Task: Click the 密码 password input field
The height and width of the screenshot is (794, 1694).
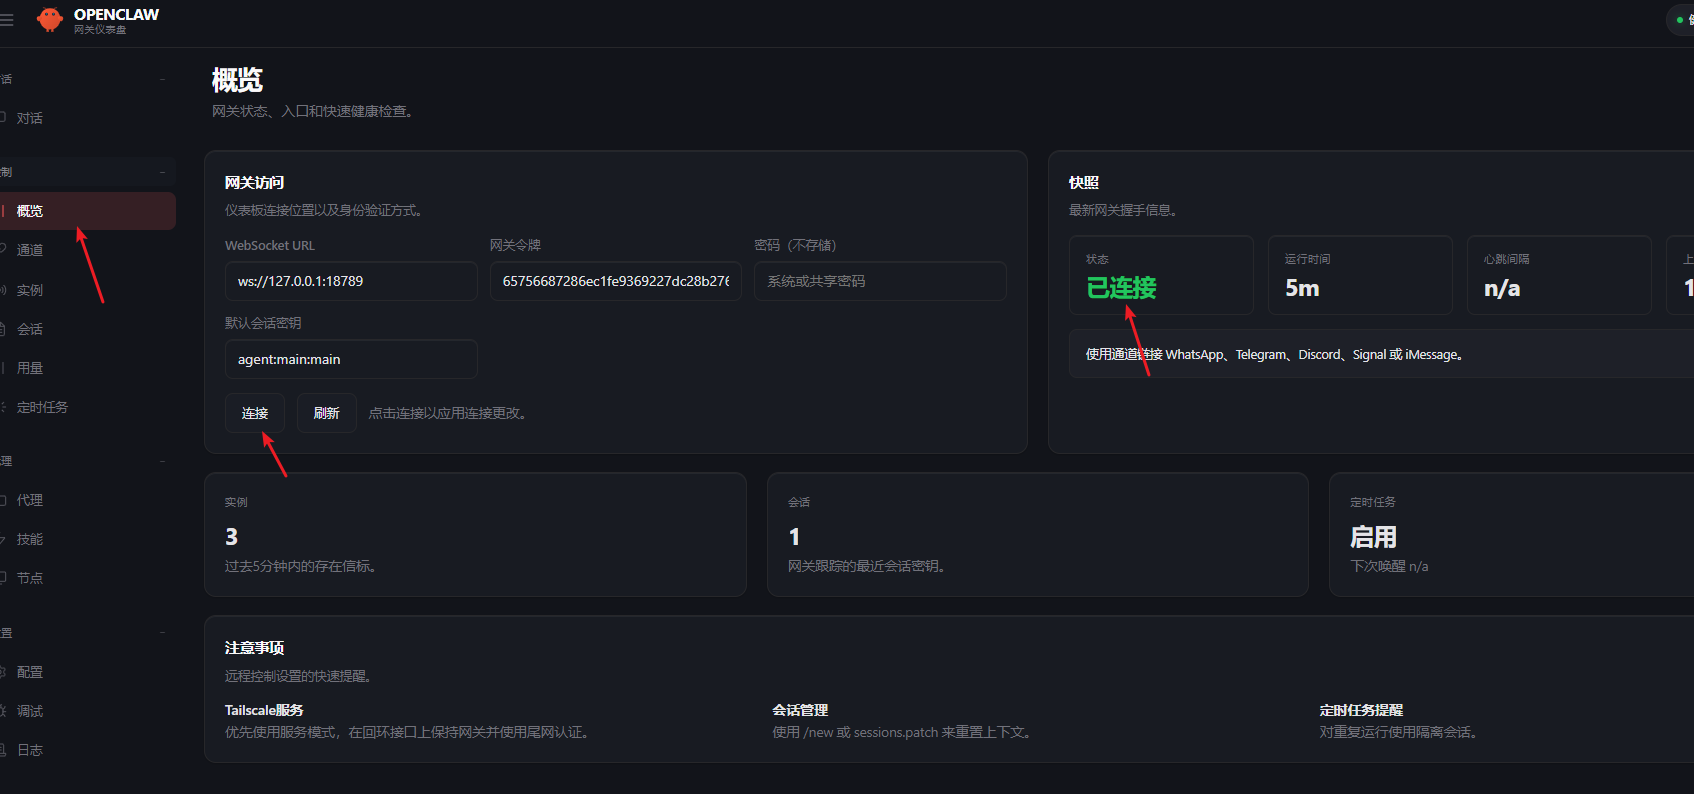Action: pyautogui.click(x=879, y=281)
